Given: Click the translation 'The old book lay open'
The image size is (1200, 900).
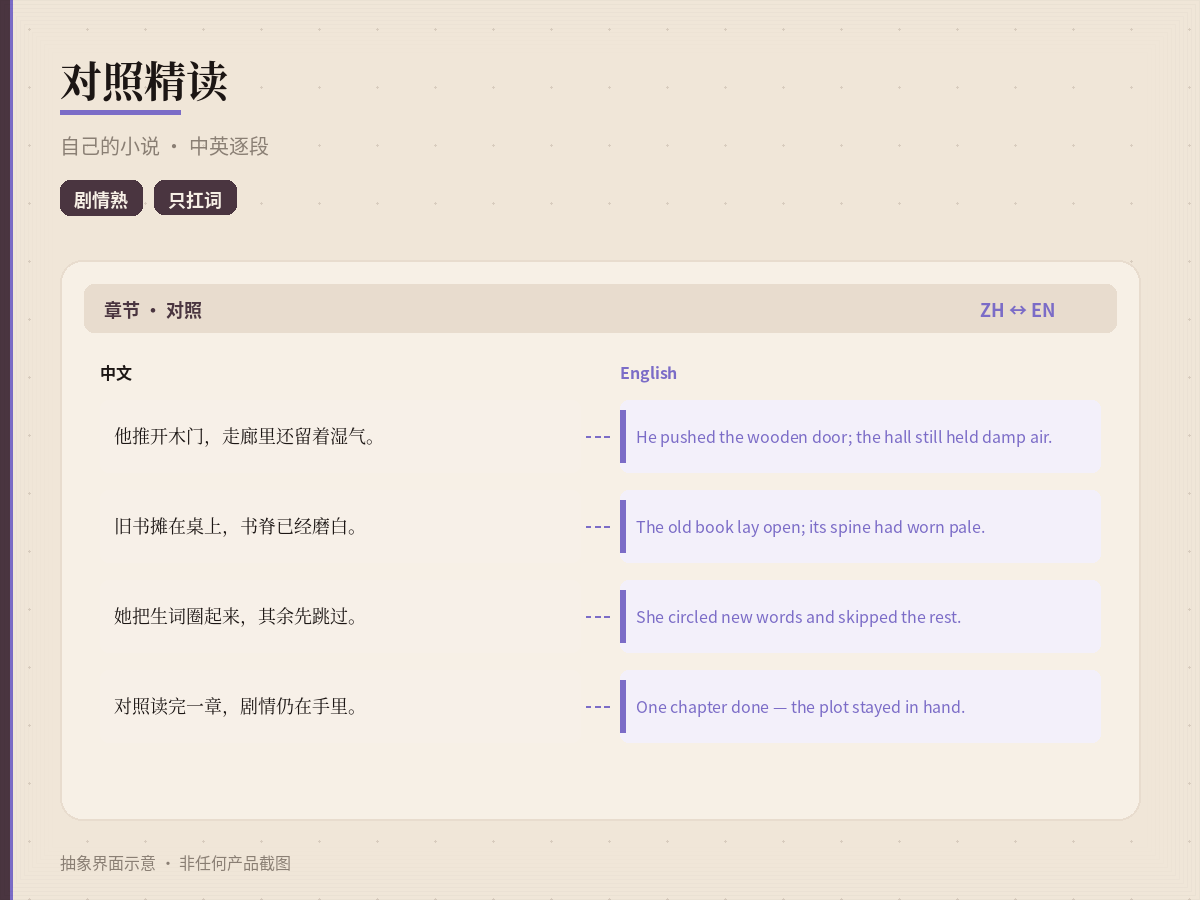Looking at the screenshot, I should click(860, 526).
